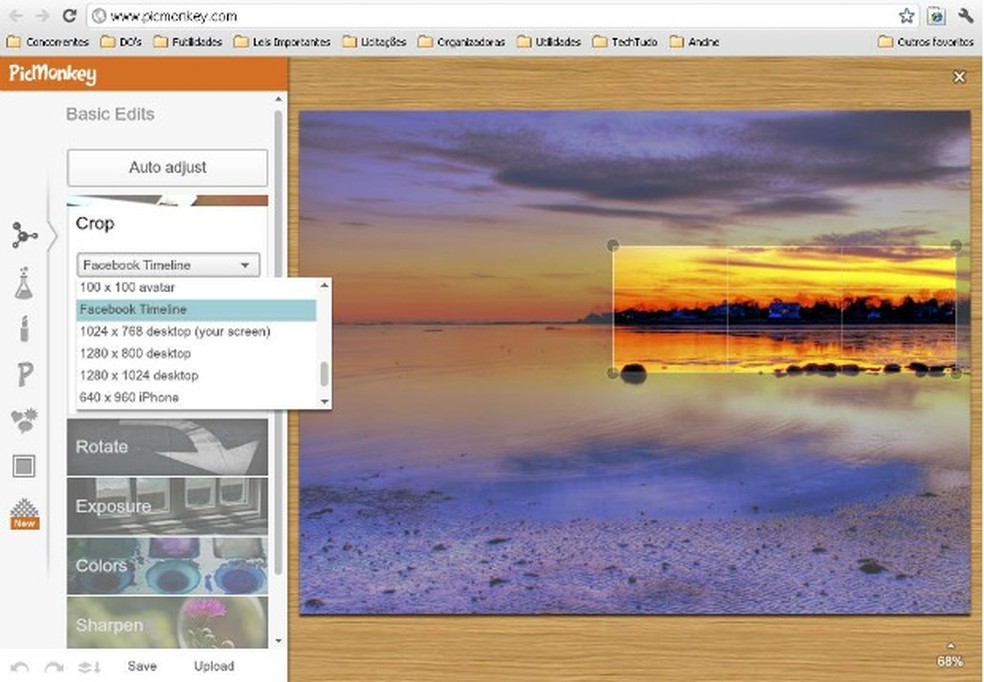Open the Textures icon marked New

[24, 514]
